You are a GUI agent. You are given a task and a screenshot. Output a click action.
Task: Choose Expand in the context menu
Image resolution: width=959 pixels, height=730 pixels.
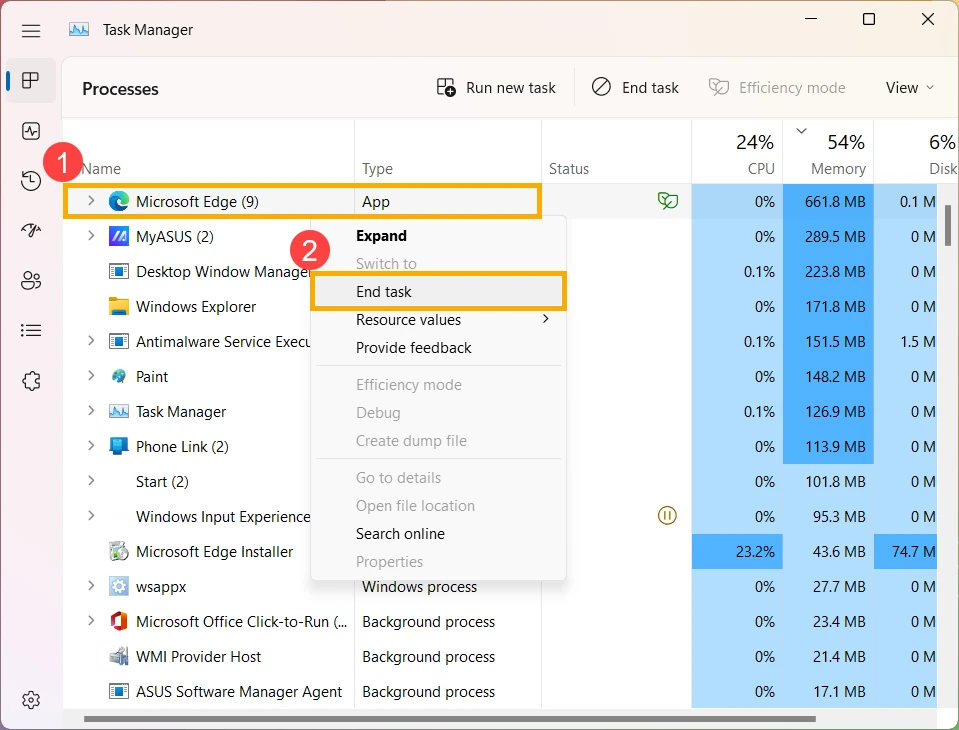point(438,236)
